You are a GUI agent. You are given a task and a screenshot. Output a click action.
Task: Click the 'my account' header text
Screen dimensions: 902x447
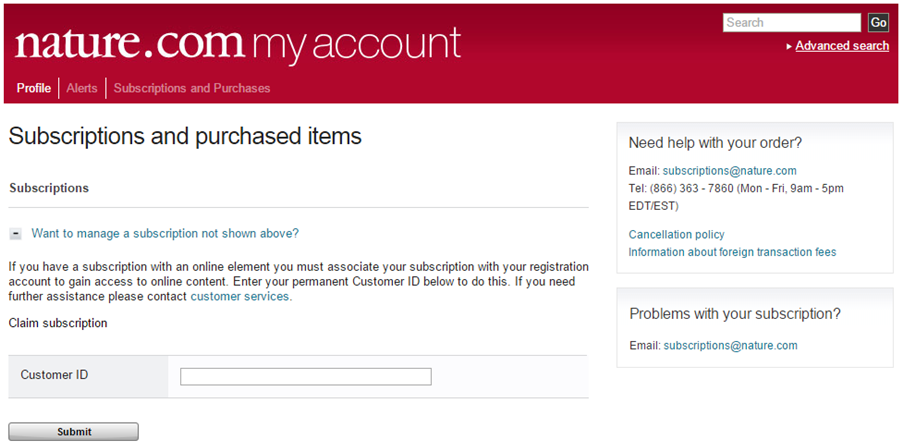tap(357, 46)
